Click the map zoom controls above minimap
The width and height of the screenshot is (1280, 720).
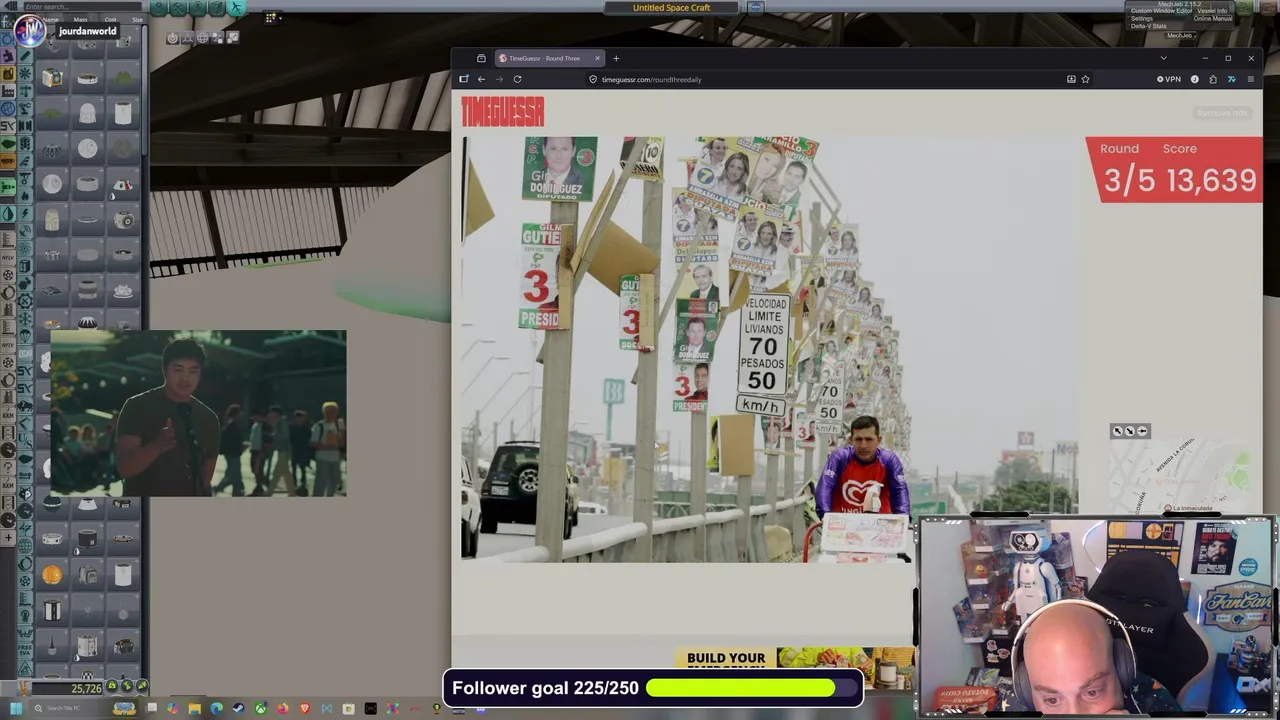point(1130,431)
